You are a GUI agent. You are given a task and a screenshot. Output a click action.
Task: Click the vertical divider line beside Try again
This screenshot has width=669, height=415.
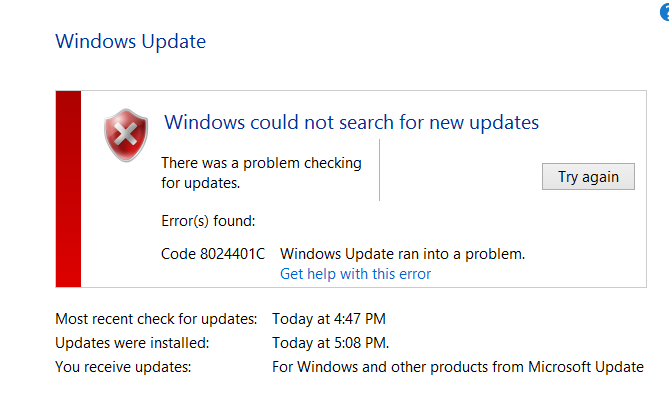(379, 170)
